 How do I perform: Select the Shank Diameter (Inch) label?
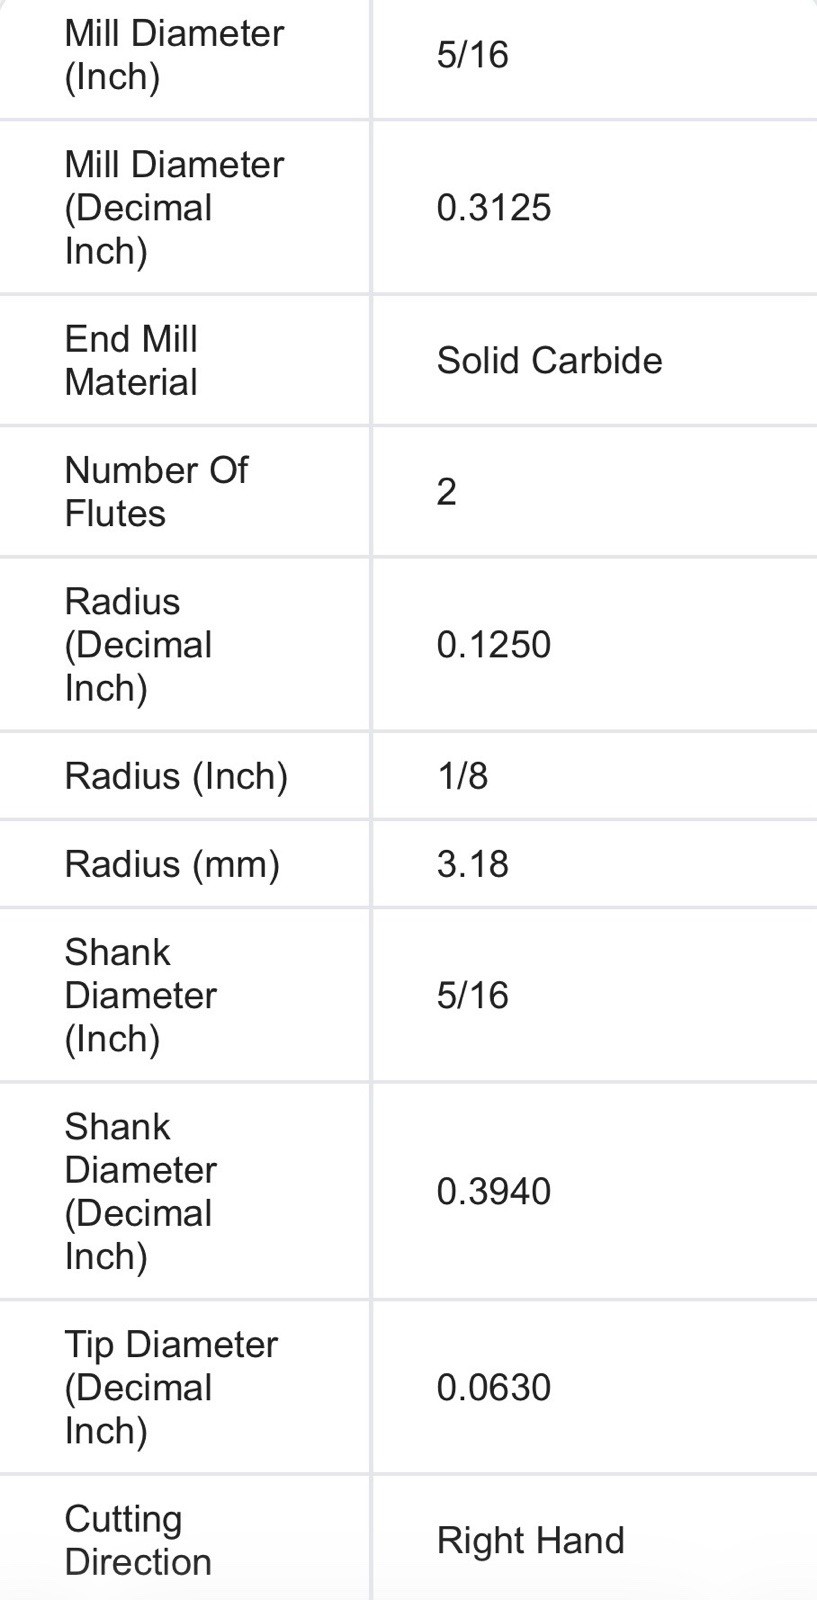point(141,995)
